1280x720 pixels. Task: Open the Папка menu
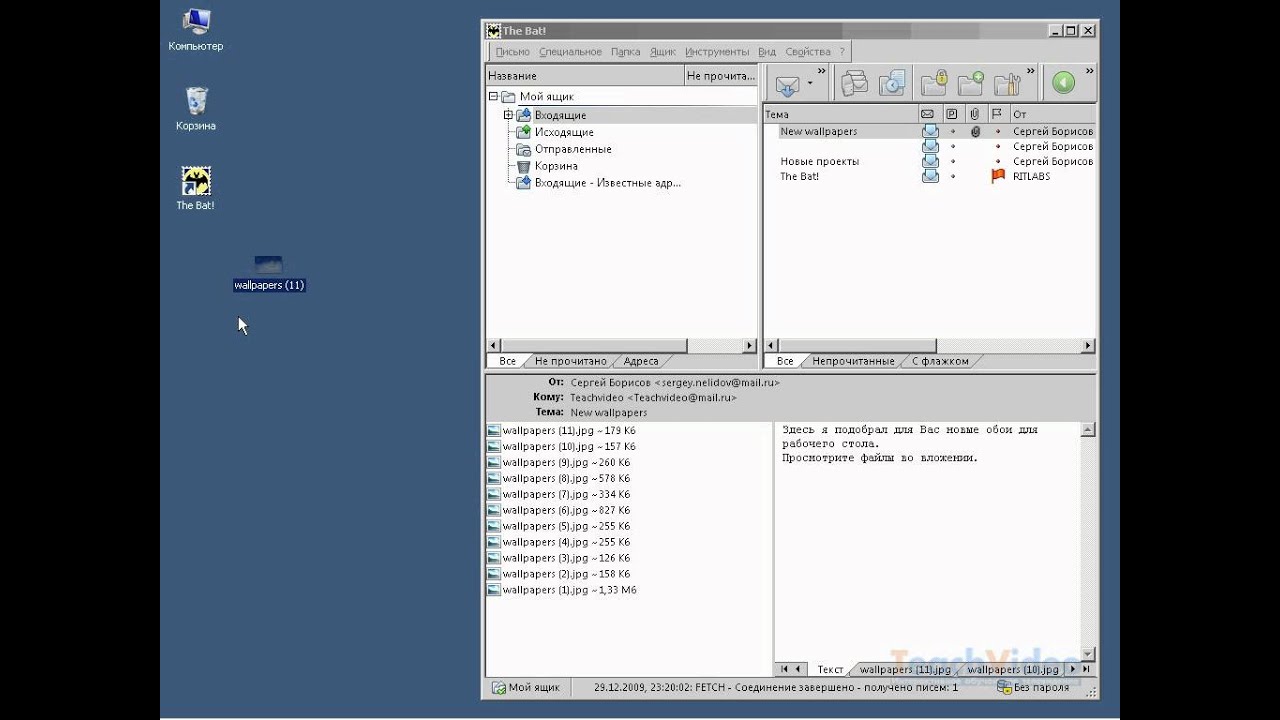click(x=625, y=51)
